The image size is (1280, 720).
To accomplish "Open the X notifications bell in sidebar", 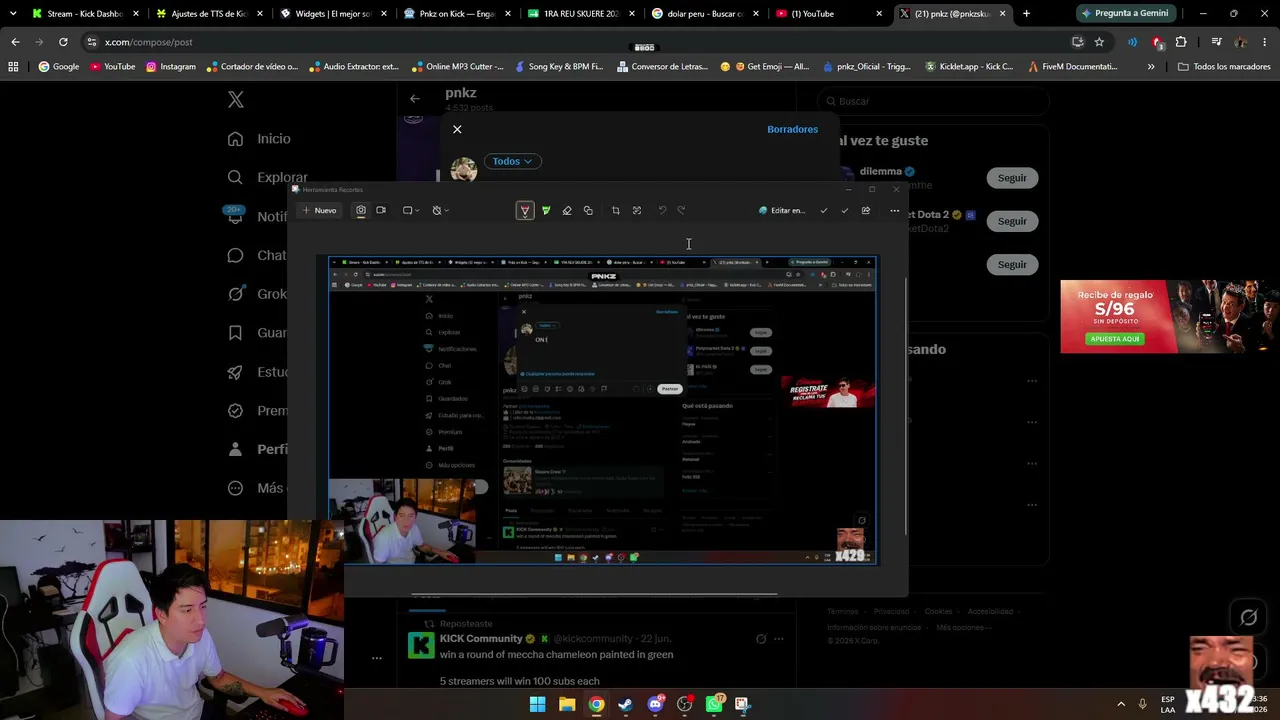I will point(235,216).
